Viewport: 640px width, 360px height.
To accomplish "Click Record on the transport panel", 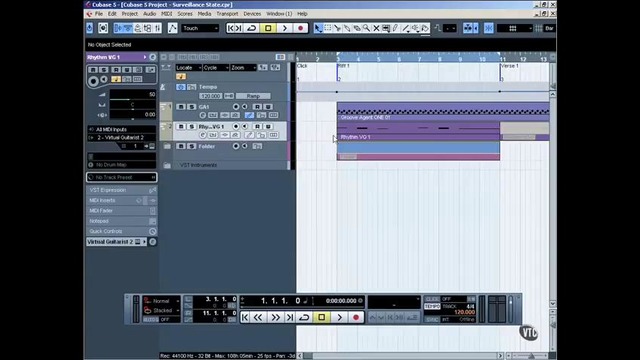I will (x=356, y=317).
